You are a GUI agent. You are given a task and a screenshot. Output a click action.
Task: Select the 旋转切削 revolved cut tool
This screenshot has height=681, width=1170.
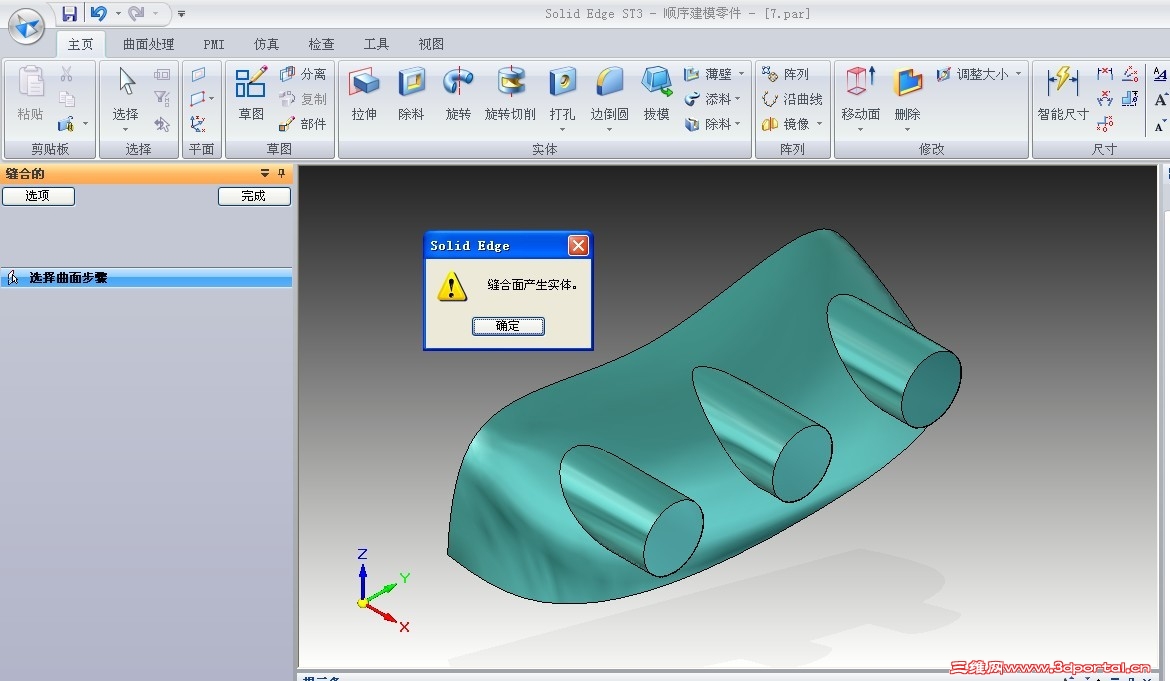coord(510,93)
